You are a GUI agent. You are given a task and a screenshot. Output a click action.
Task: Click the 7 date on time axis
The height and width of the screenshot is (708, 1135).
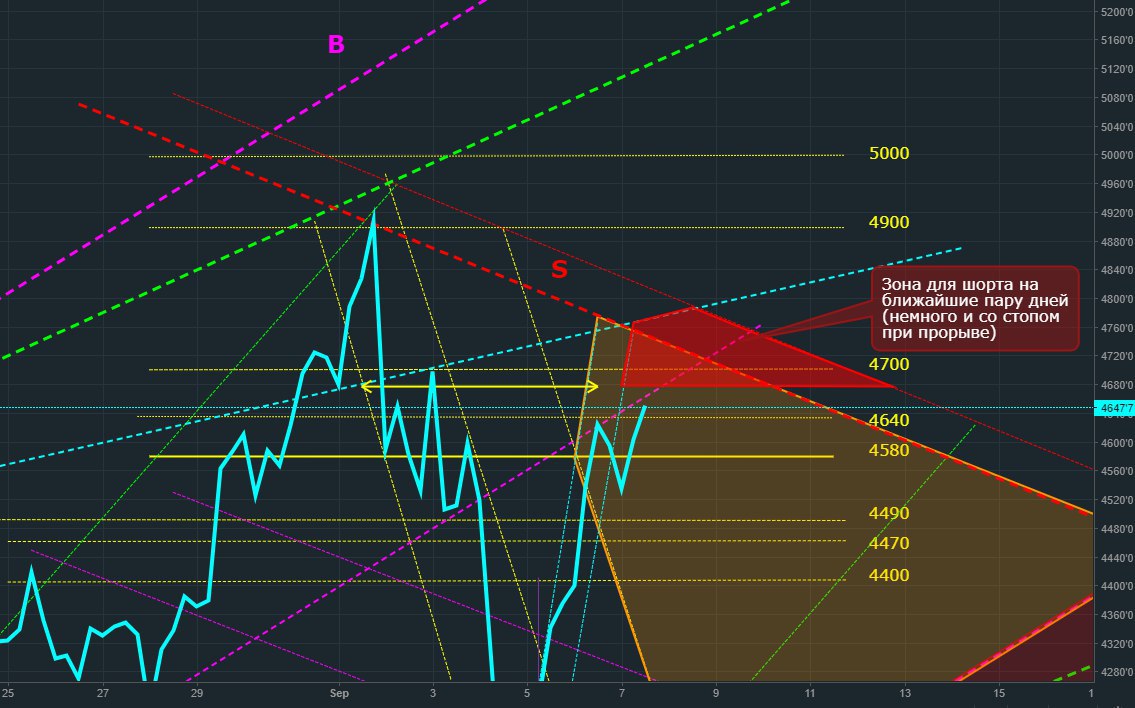pos(622,694)
